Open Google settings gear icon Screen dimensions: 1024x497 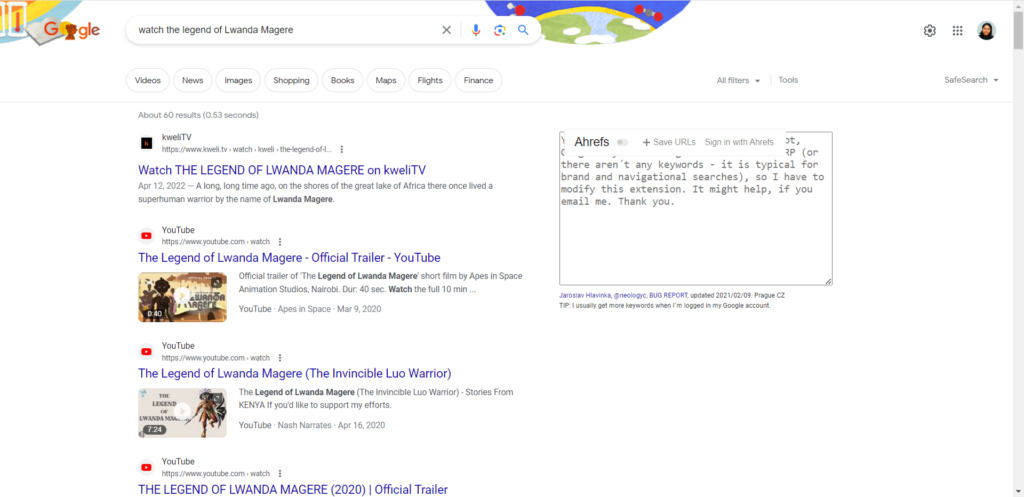point(929,31)
